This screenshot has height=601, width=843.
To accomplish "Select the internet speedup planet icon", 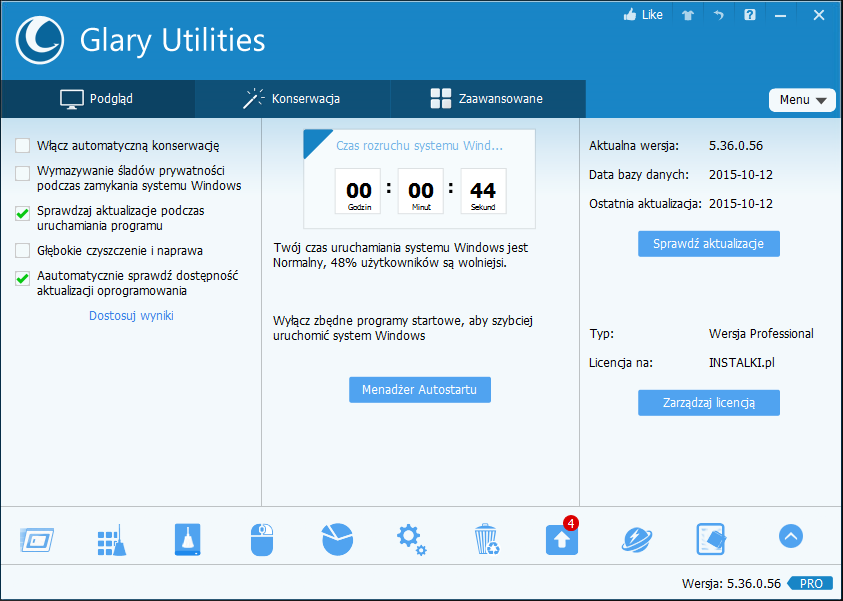I will pyautogui.click(x=636, y=538).
